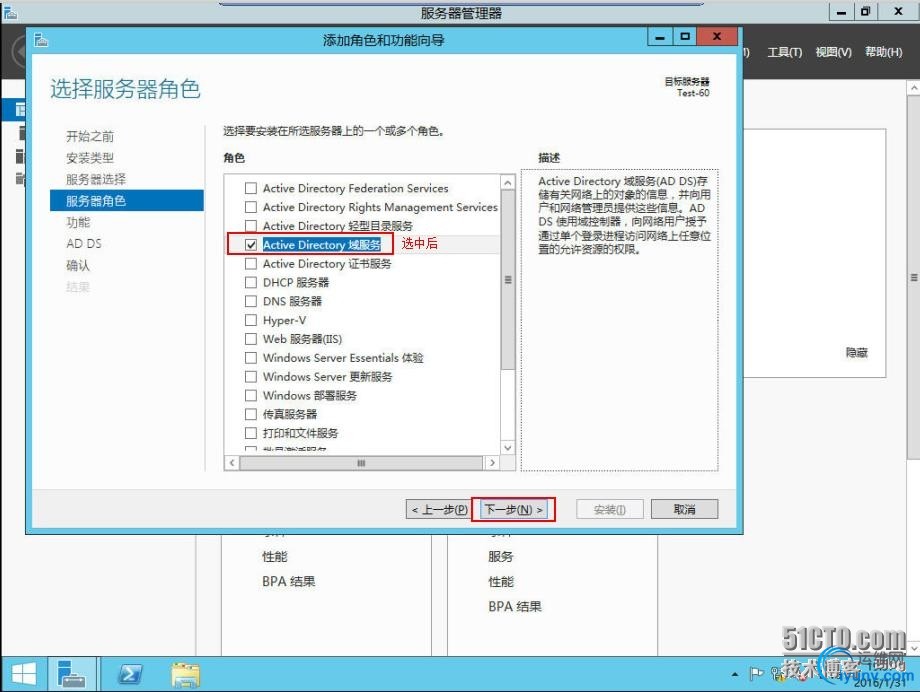This screenshot has width=920, height=692.
Task: Enable the DNS 服务器 role
Action: pos(251,301)
